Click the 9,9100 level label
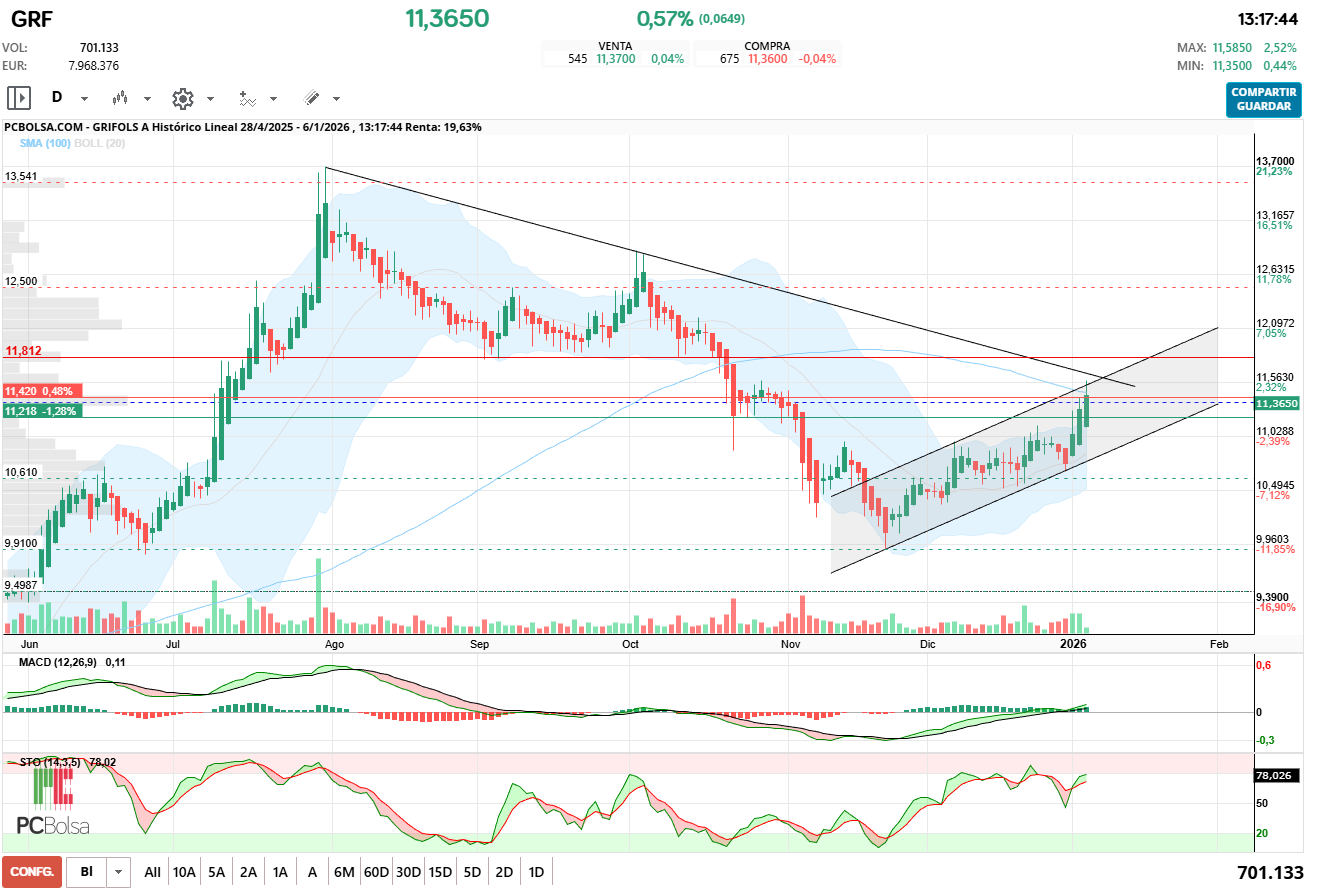The image size is (1317, 893). (21, 543)
